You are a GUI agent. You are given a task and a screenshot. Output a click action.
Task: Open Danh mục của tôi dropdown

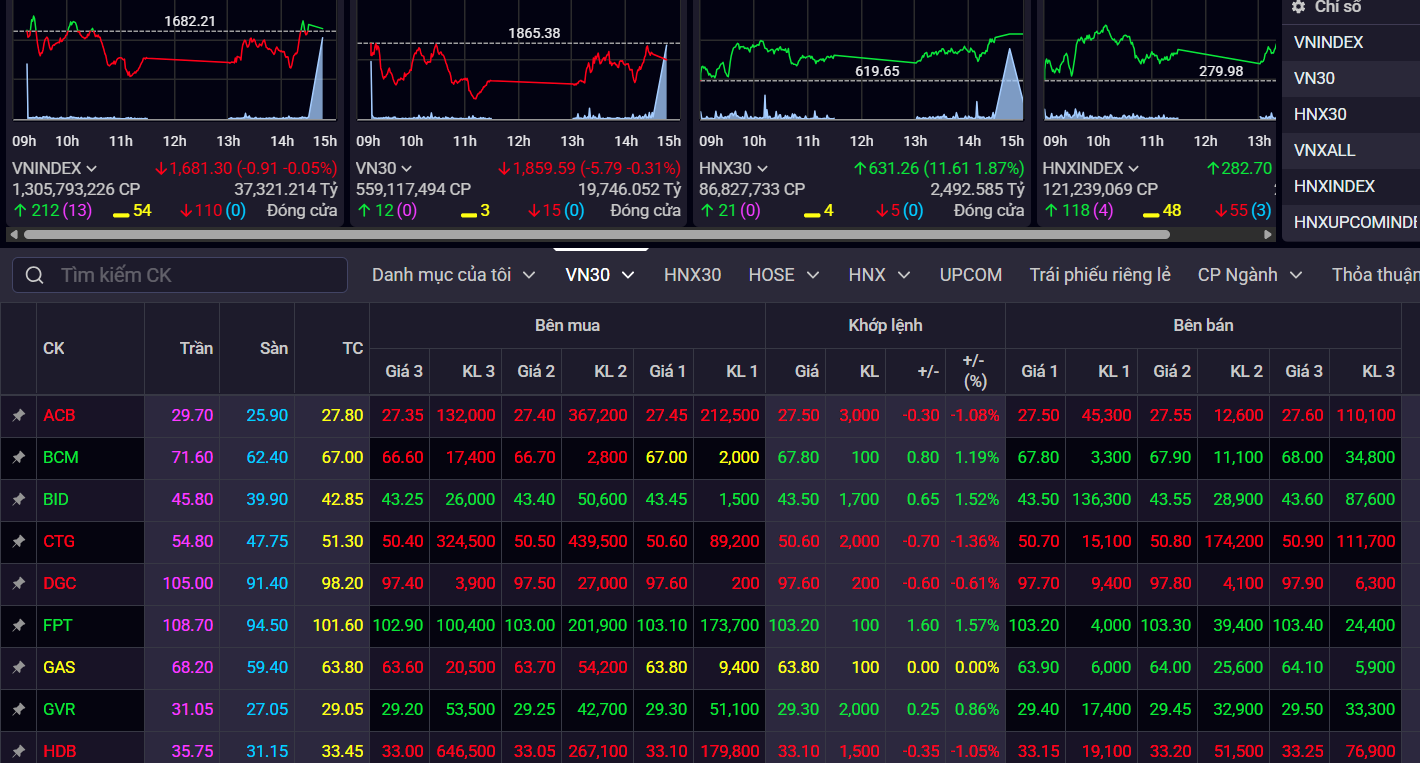(x=454, y=274)
